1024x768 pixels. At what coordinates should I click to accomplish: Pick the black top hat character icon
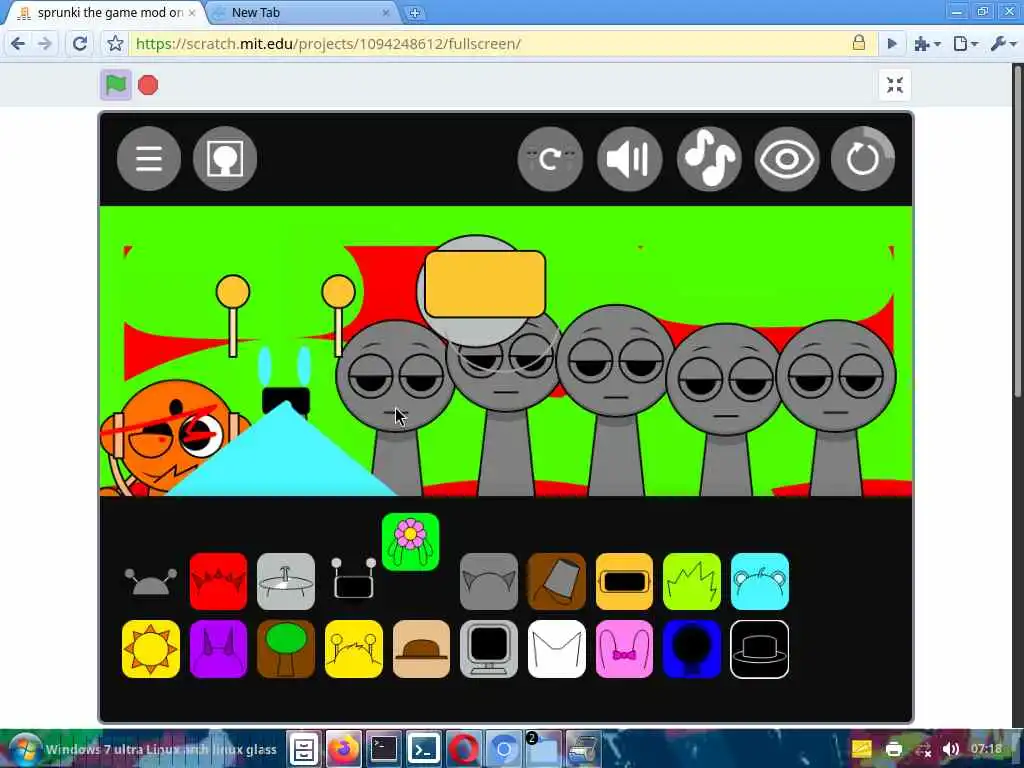(x=760, y=649)
